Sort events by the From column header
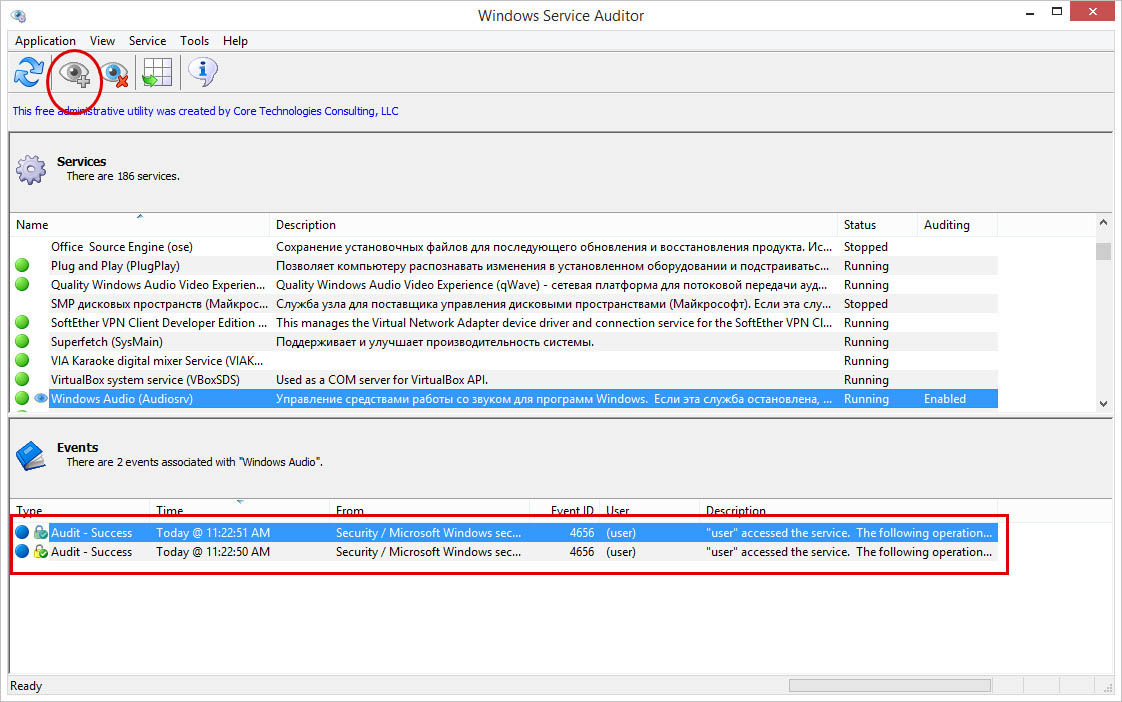Viewport: 1122px width, 702px height. coord(431,510)
